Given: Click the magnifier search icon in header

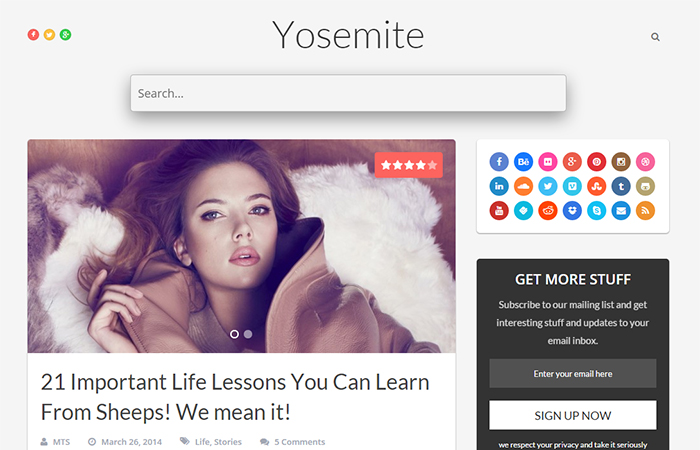Looking at the screenshot, I should point(655,37).
